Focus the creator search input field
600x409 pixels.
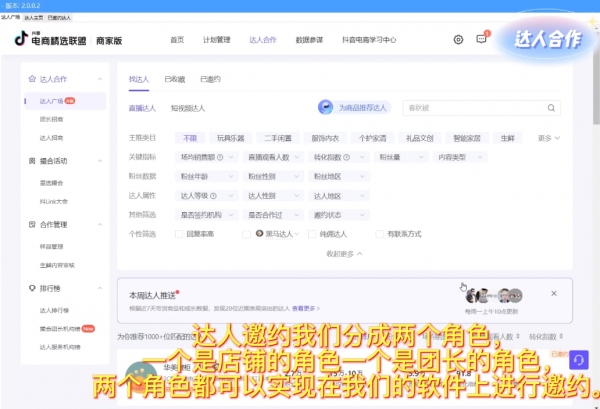tap(482, 108)
